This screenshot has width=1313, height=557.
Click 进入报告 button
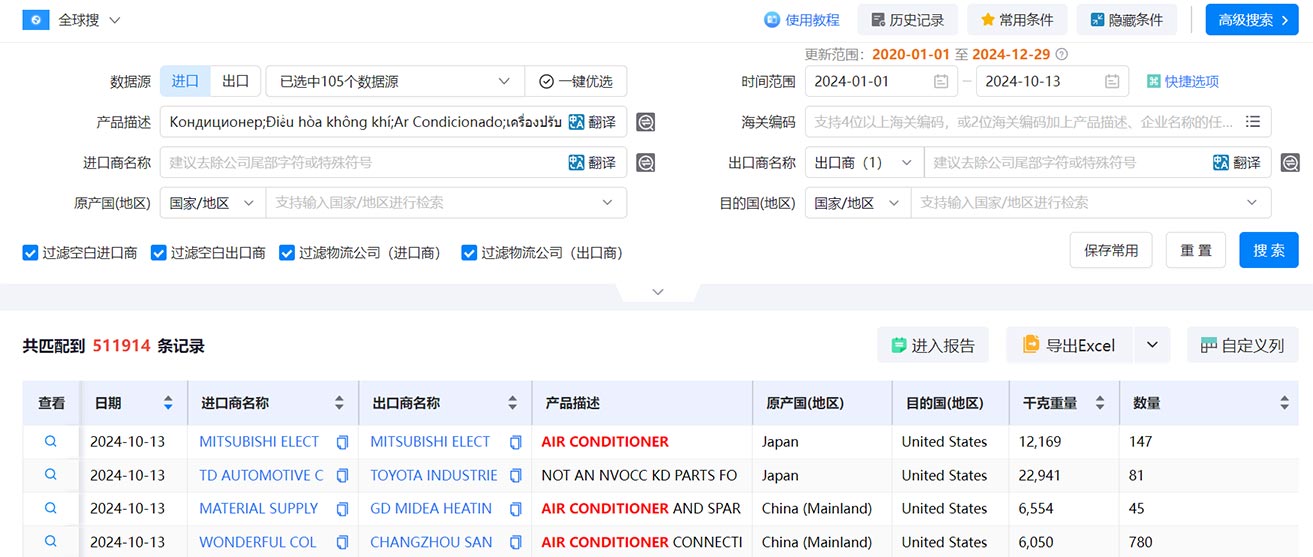tap(933, 345)
